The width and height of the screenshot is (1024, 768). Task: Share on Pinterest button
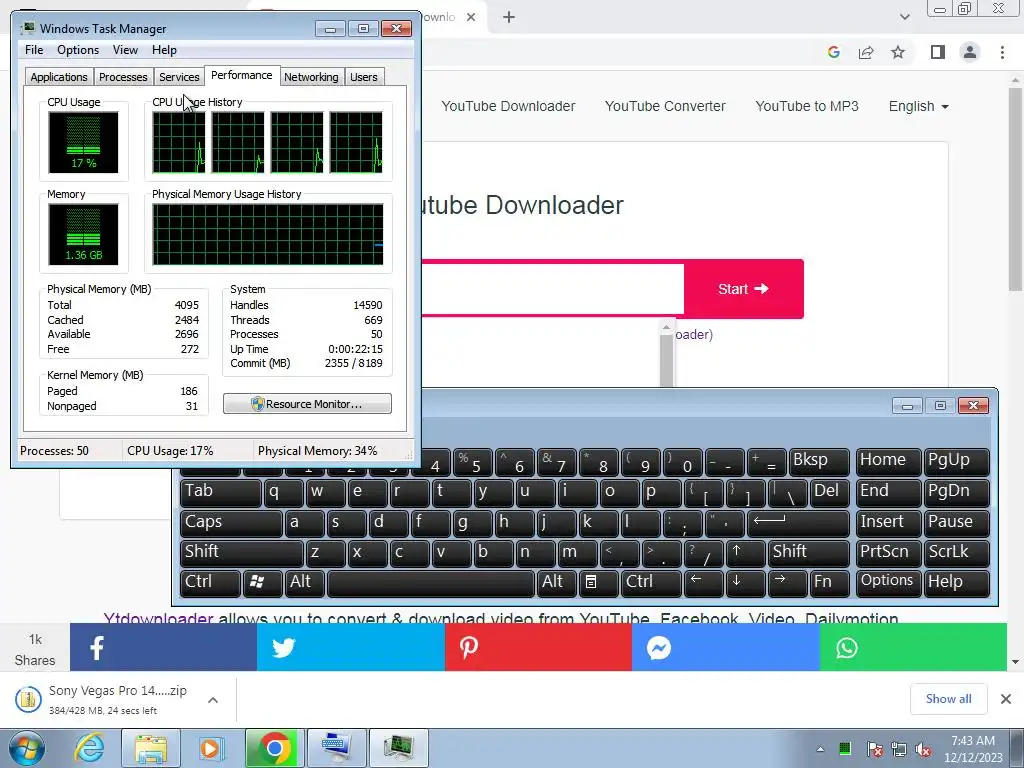point(538,647)
